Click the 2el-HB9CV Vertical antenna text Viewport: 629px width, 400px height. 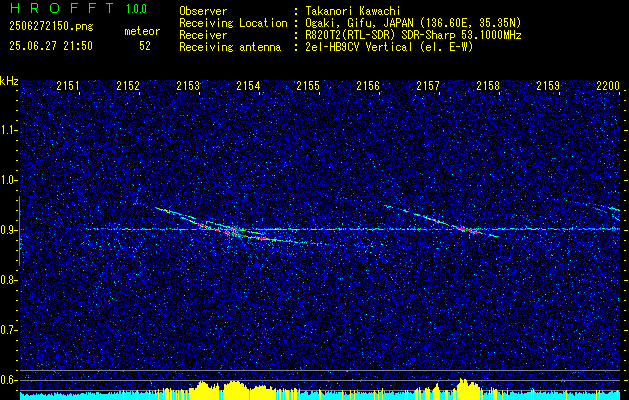[389, 47]
